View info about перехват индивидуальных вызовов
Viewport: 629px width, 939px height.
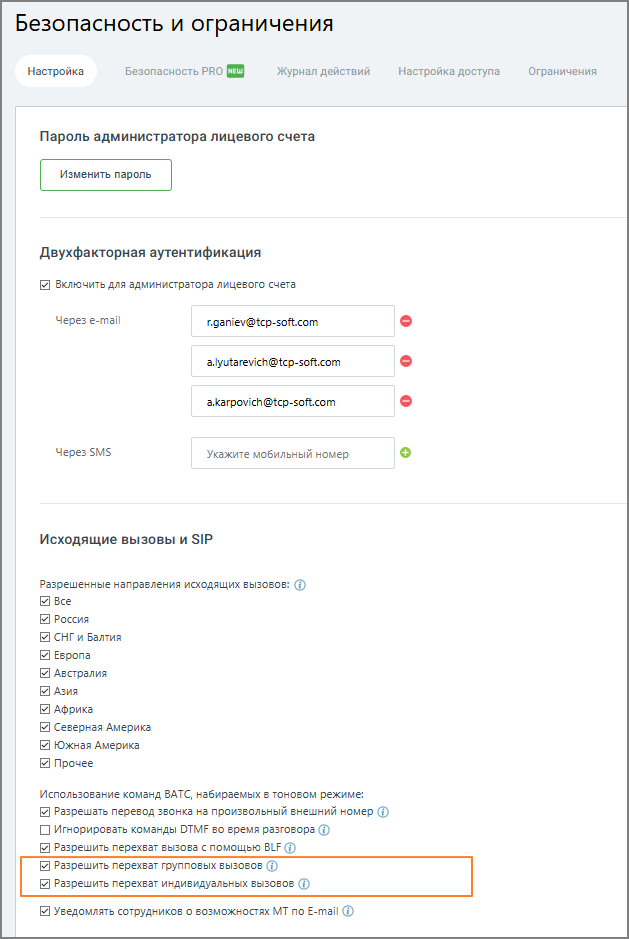[304, 884]
